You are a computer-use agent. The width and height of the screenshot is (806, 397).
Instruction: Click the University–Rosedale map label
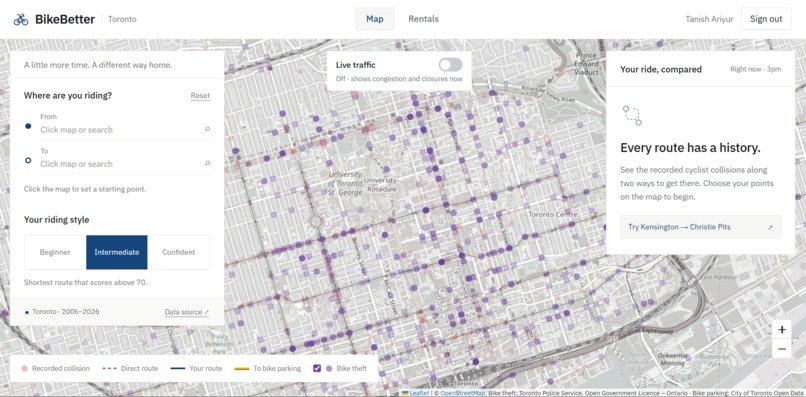click(x=381, y=185)
